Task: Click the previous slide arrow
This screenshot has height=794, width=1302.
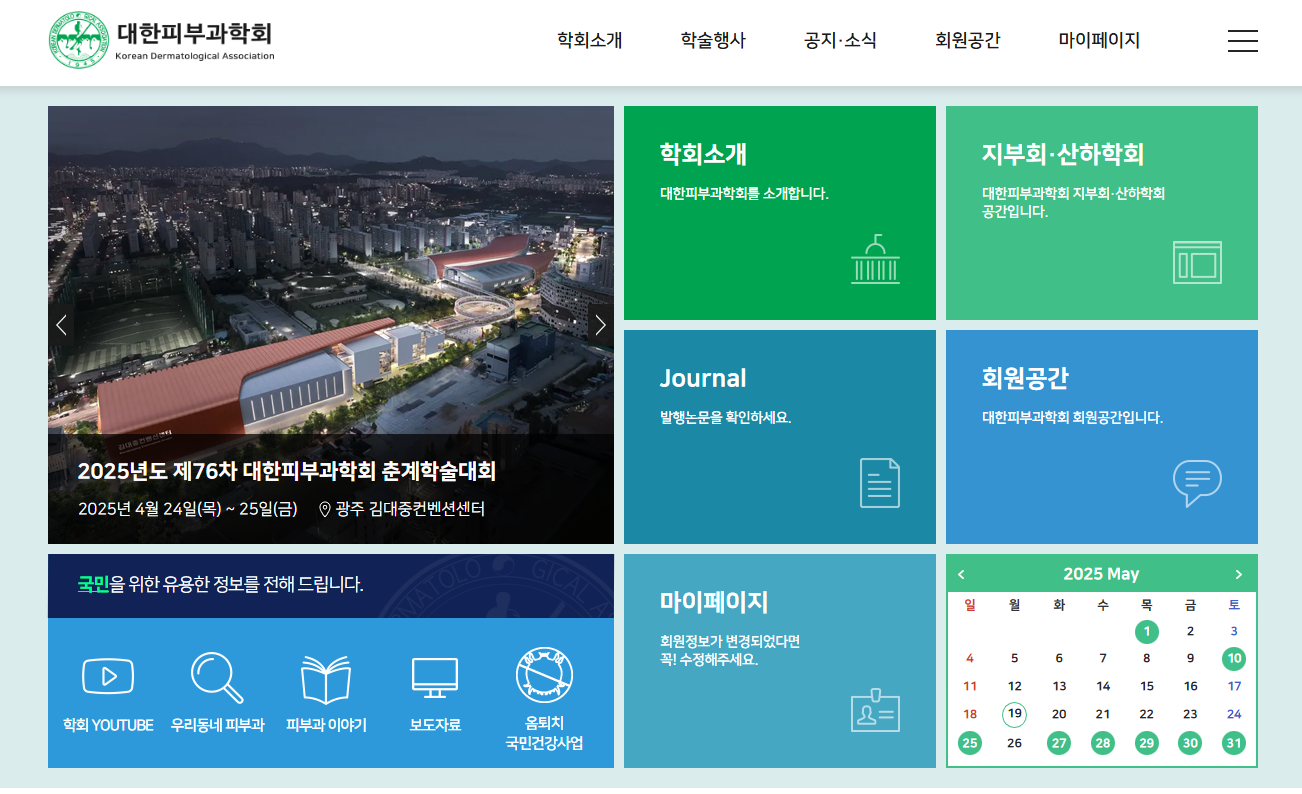Action: [x=61, y=324]
